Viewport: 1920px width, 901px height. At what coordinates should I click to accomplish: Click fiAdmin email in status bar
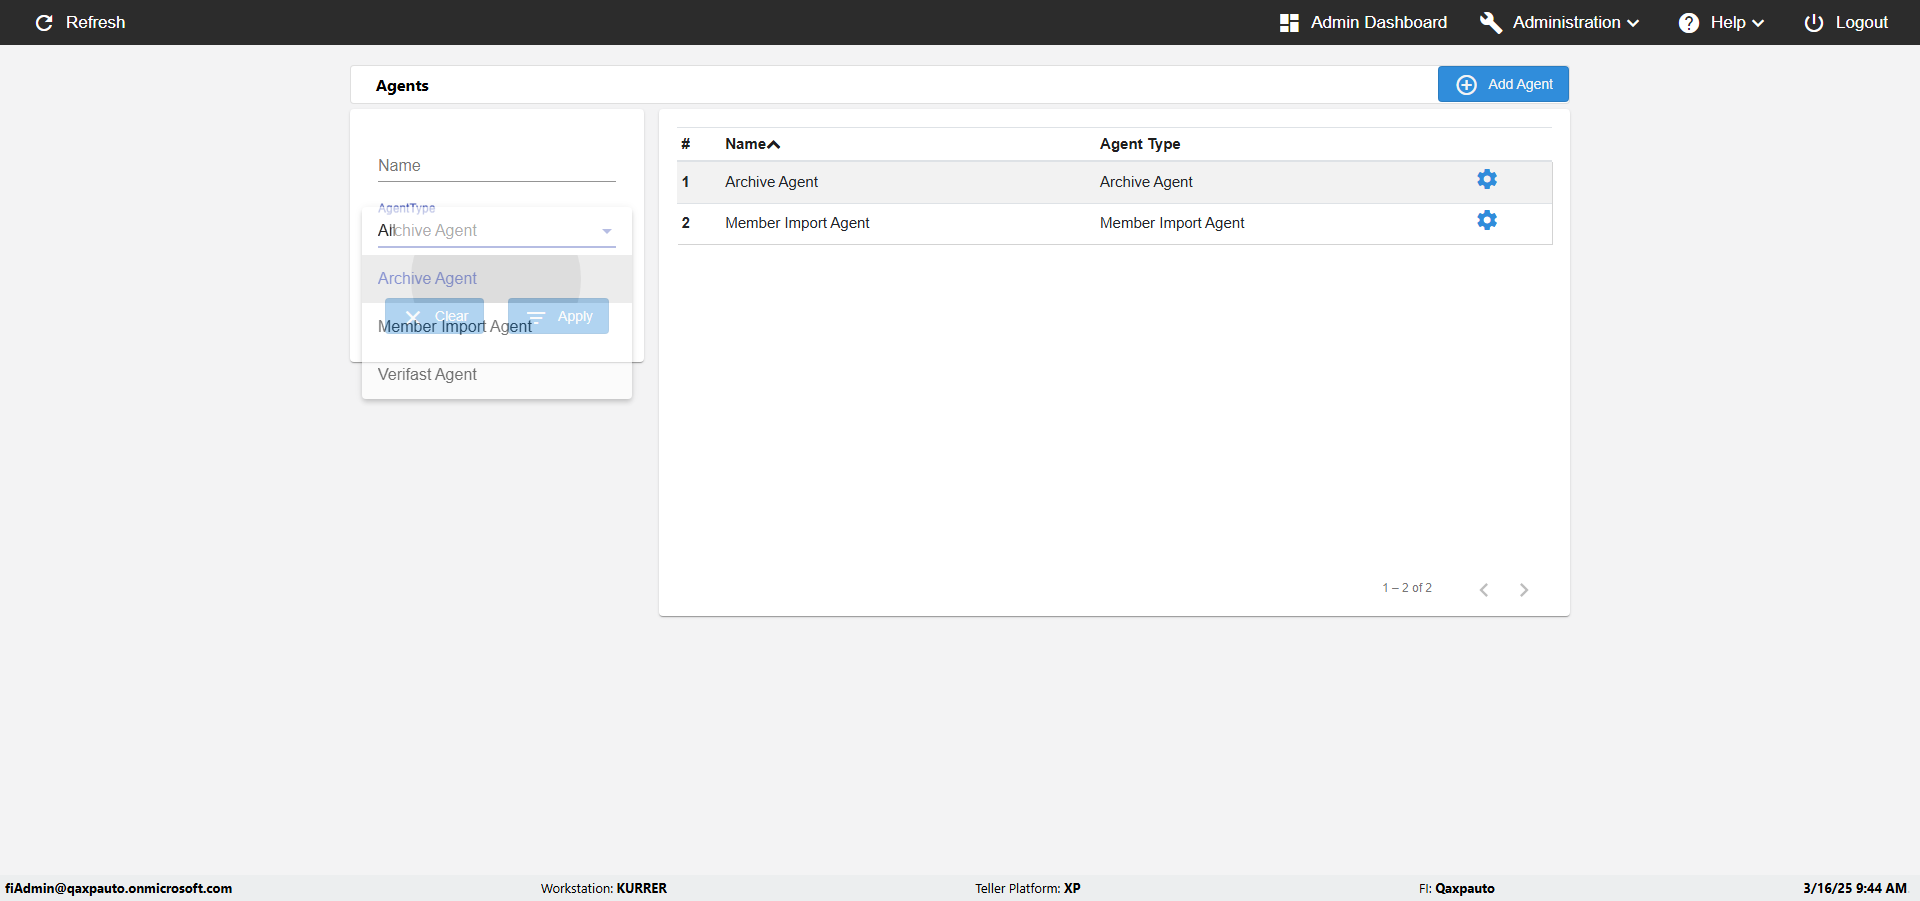(x=118, y=888)
